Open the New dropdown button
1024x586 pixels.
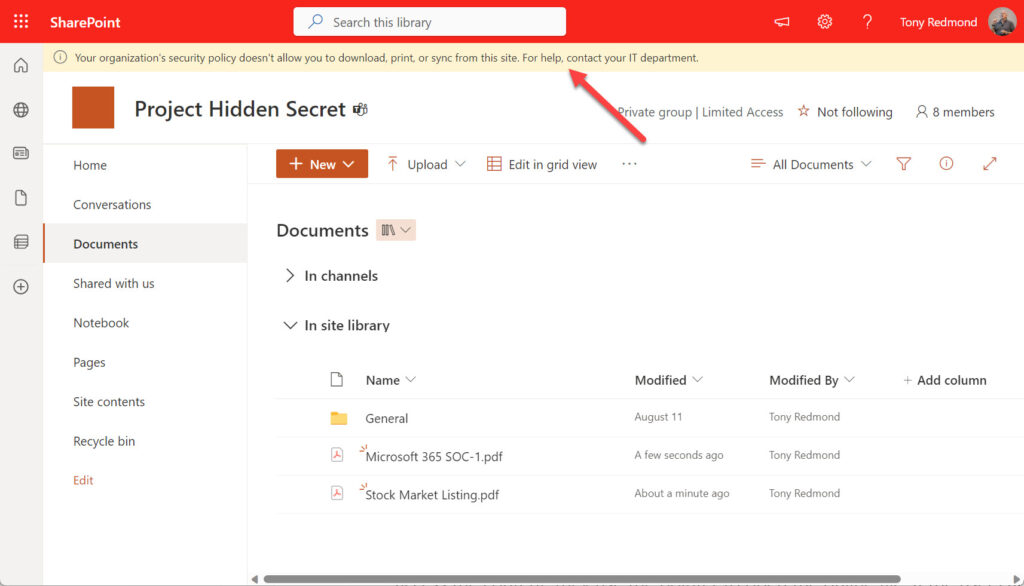pos(322,164)
